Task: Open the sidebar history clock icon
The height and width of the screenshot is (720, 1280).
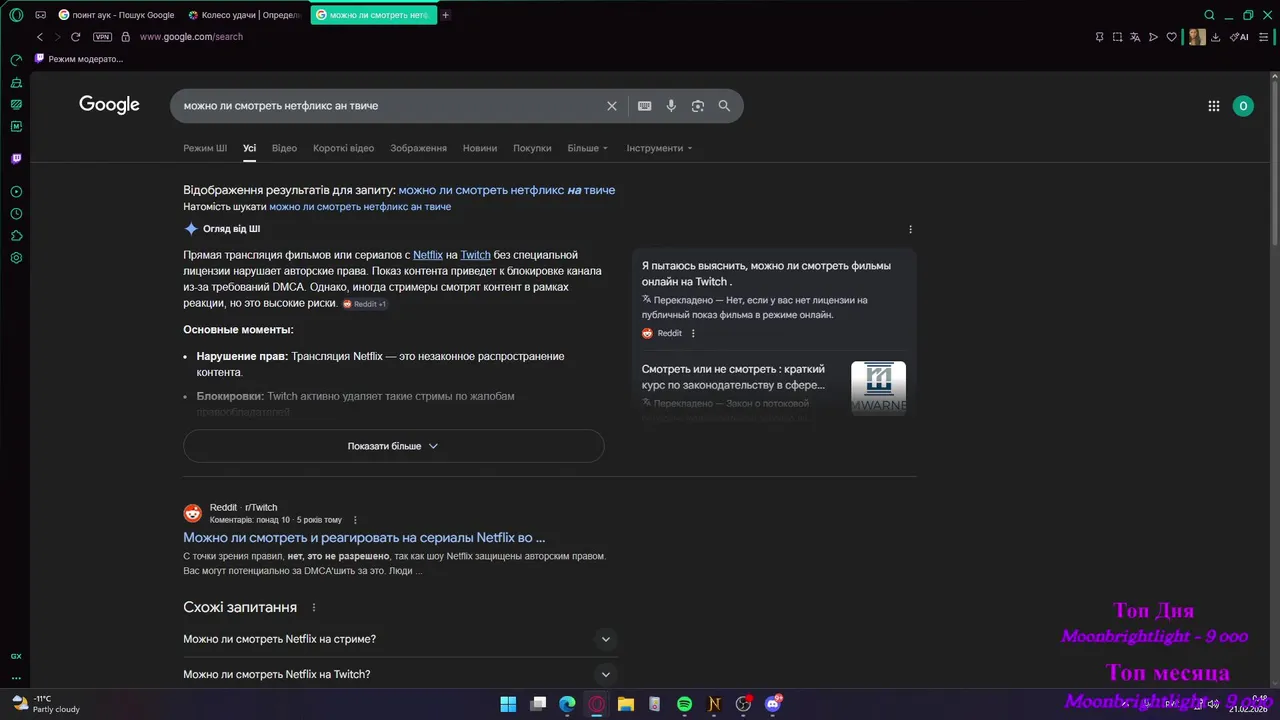Action: (x=16, y=214)
